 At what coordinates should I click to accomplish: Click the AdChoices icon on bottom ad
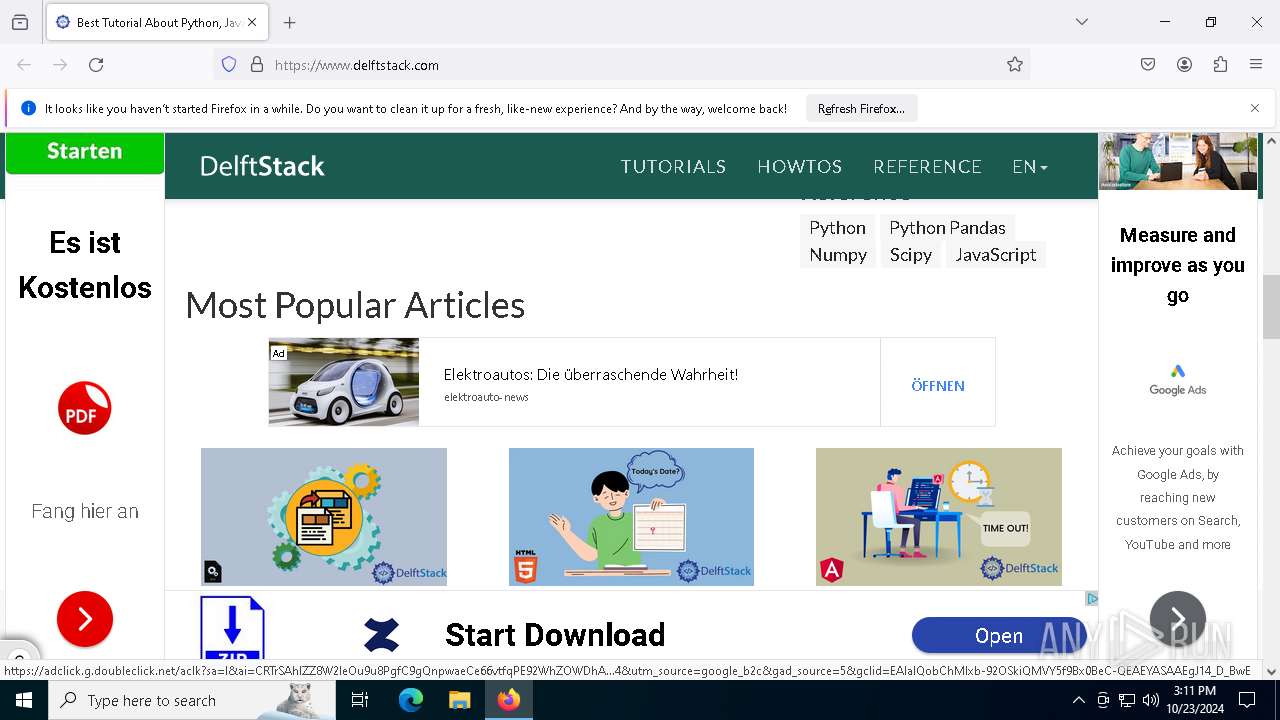coord(1091,598)
